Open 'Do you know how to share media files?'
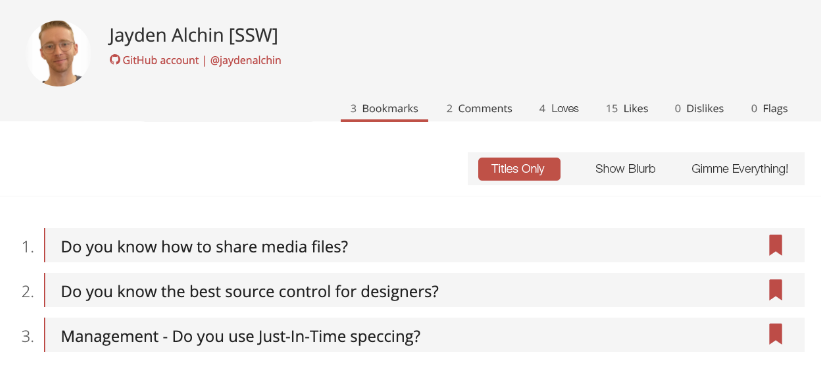The width and height of the screenshot is (821, 376). 204,246
